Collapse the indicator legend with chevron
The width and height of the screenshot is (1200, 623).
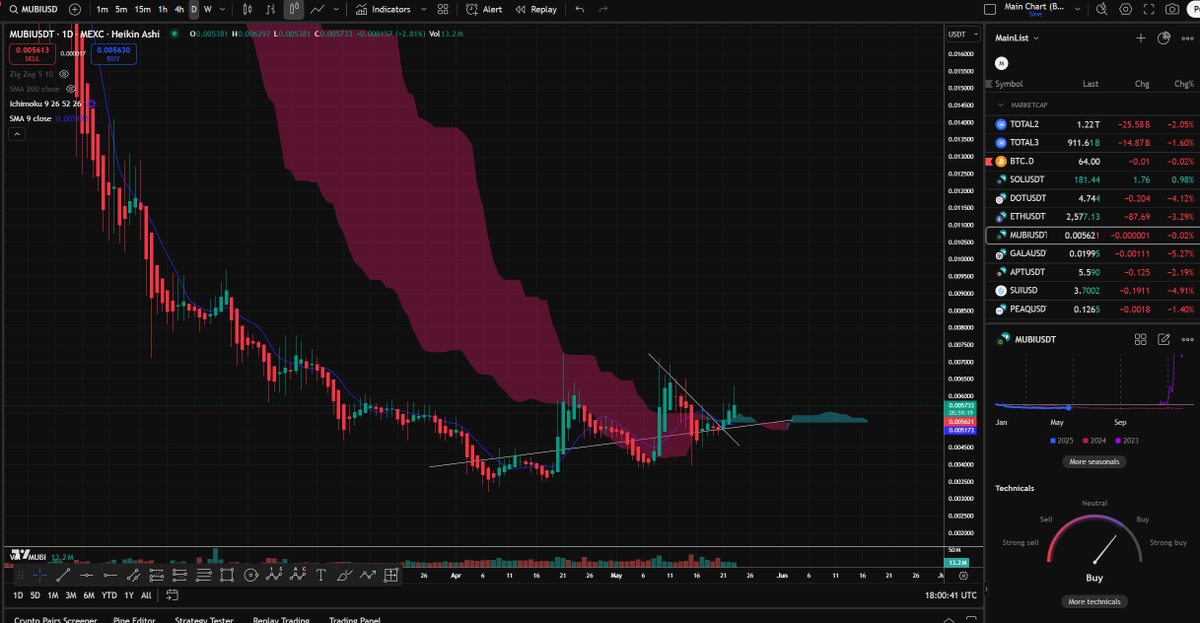click(x=17, y=134)
